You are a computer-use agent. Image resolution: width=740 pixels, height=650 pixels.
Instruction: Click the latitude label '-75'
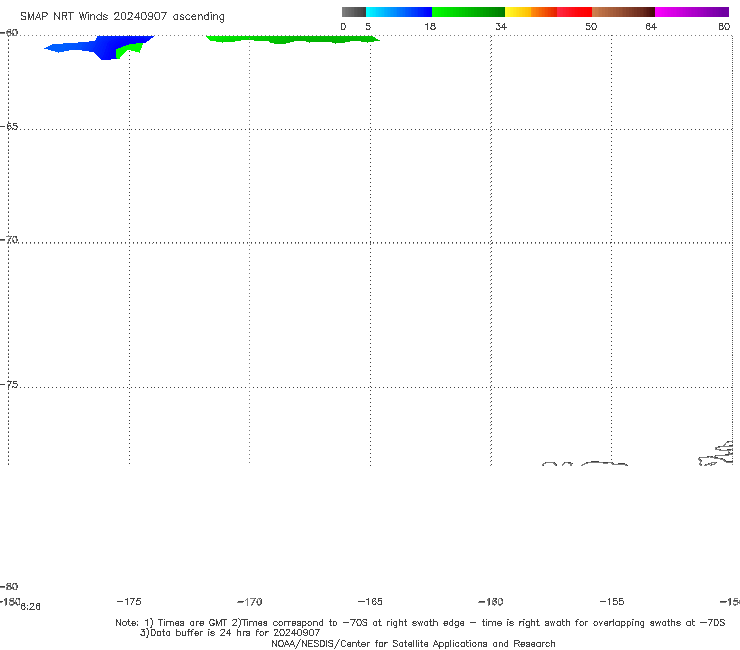(9, 385)
